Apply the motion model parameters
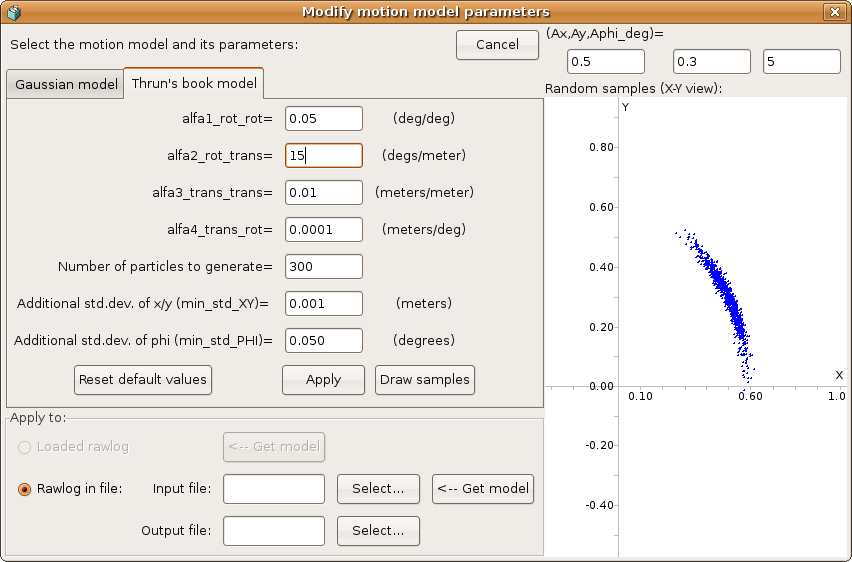This screenshot has height=562, width=852. click(x=323, y=380)
